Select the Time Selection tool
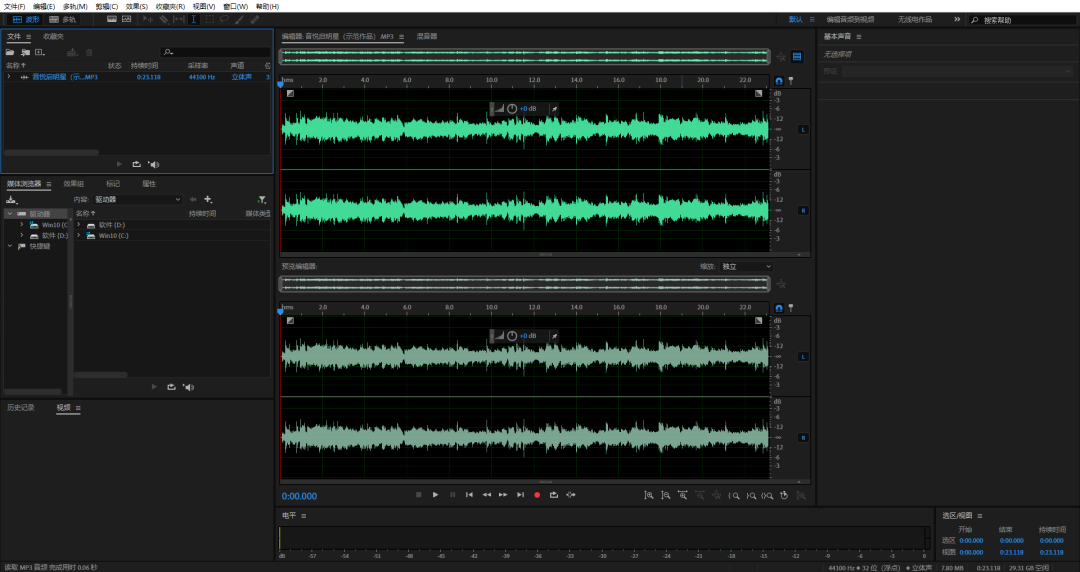Viewport: 1080px width, 572px height. coord(194,19)
